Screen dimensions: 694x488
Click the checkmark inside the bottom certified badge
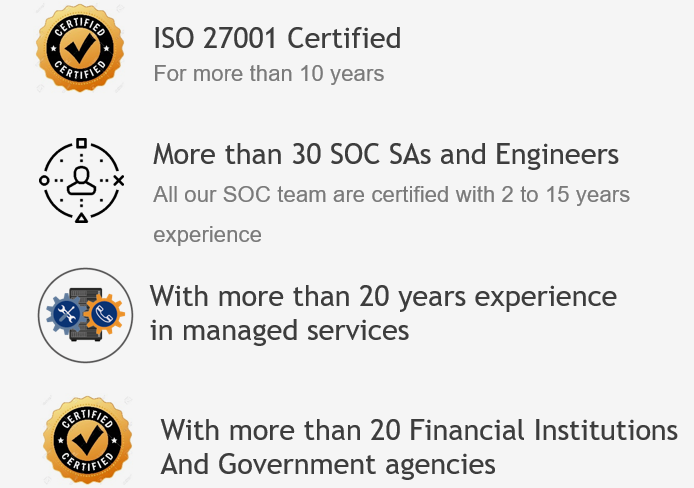[88, 440]
